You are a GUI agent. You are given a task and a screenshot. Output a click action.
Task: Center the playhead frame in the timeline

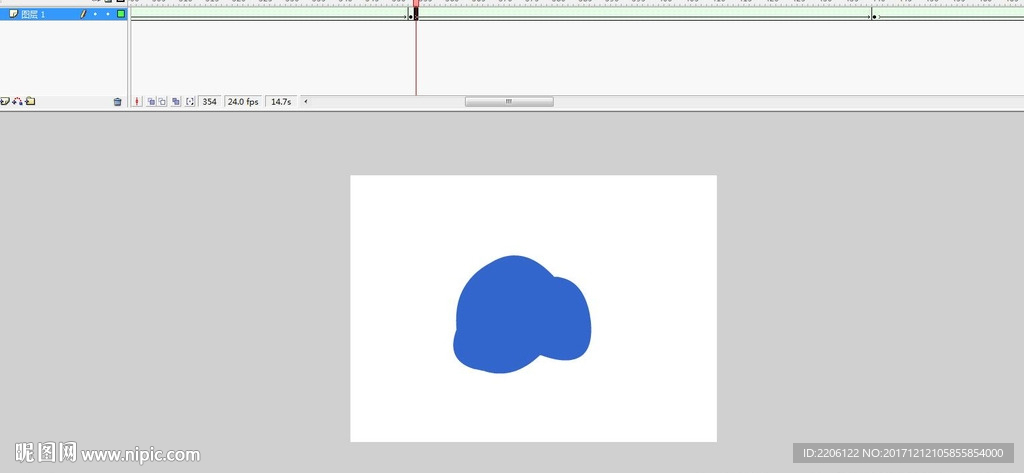[x=137, y=101]
